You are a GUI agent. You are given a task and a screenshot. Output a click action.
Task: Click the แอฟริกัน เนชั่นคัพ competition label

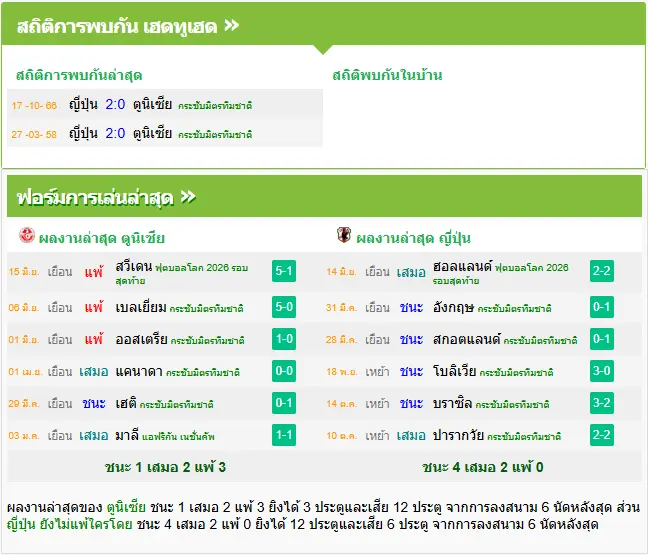pos(179,437)
